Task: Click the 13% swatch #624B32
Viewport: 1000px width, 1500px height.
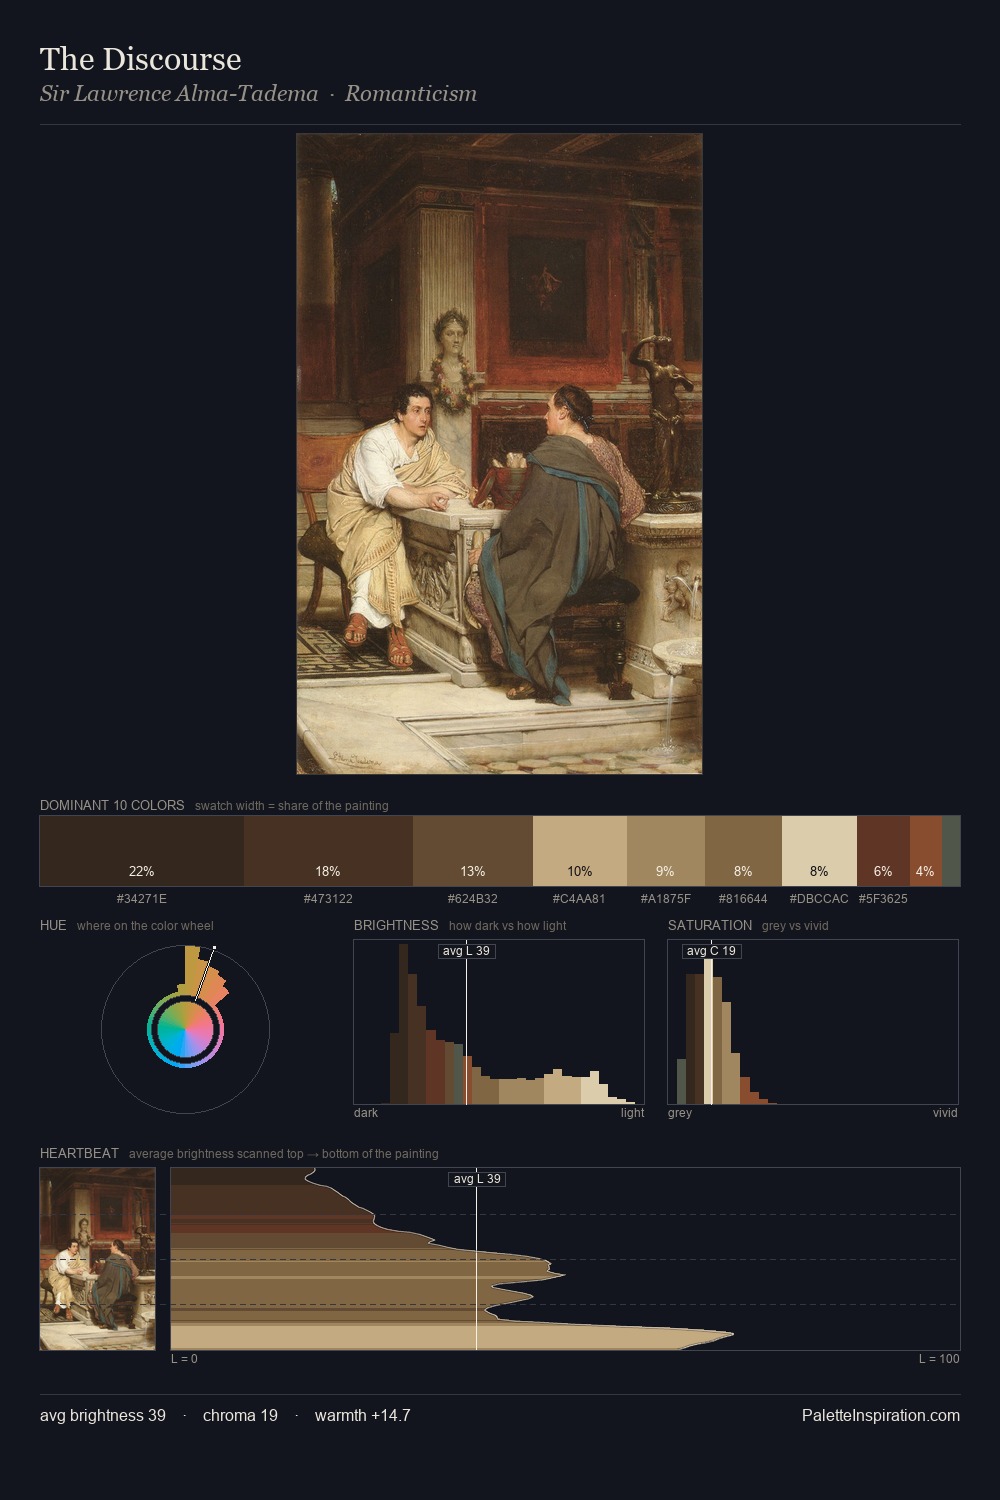Action: pos(473,851)
